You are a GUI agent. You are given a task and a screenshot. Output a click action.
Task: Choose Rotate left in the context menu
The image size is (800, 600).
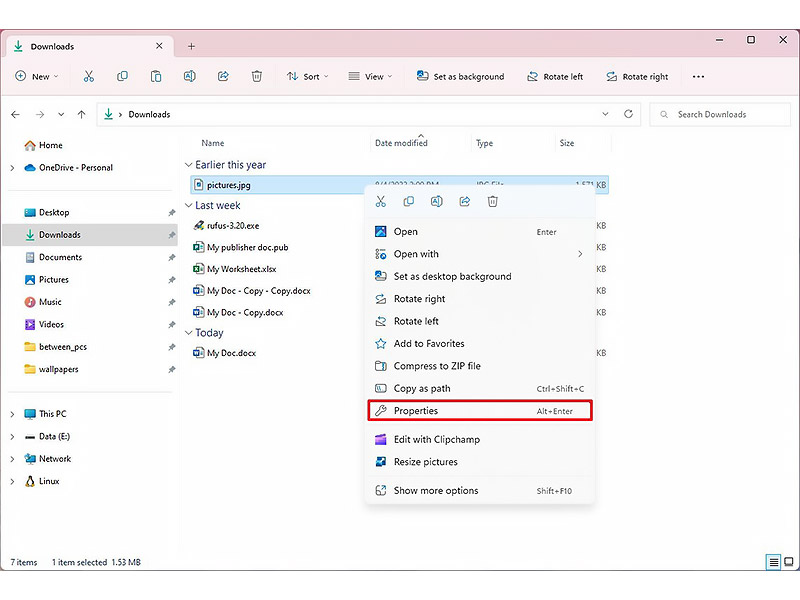(x=480, y=321)
